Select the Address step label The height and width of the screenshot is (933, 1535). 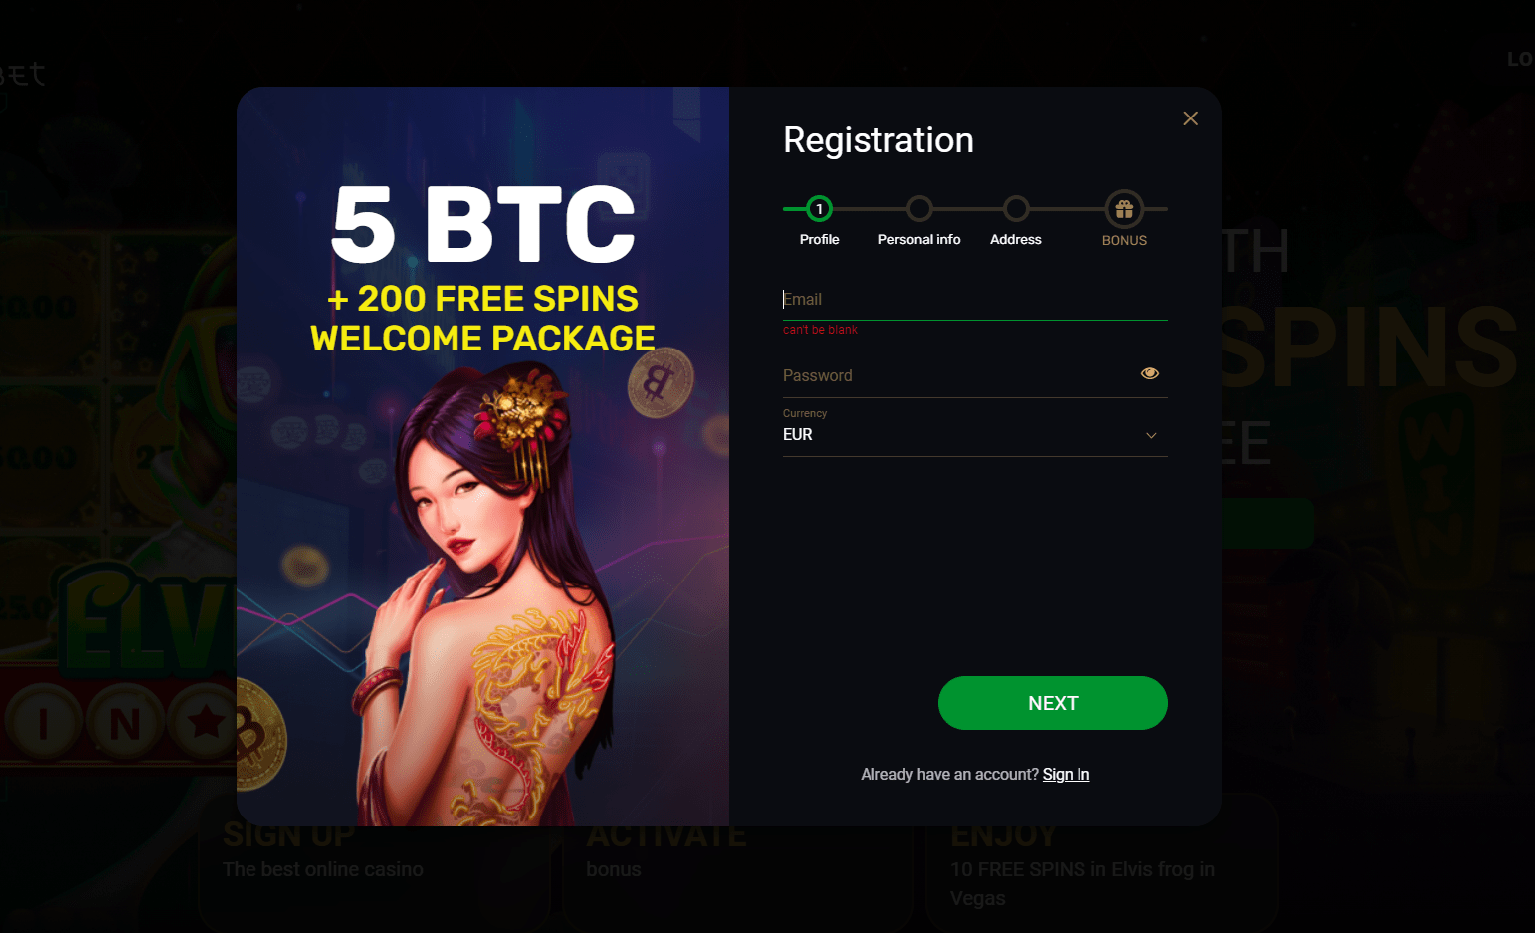tap(1016, 239)
